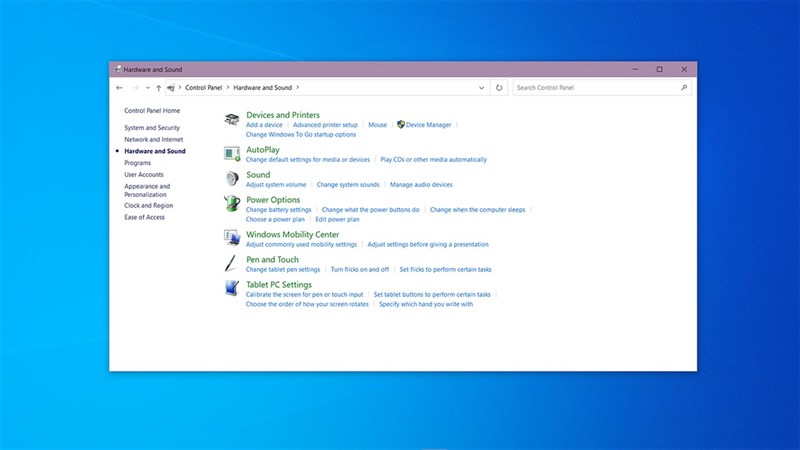Navigate up one level with up arrow
This screenshot has width=800, height=450.
158,88
